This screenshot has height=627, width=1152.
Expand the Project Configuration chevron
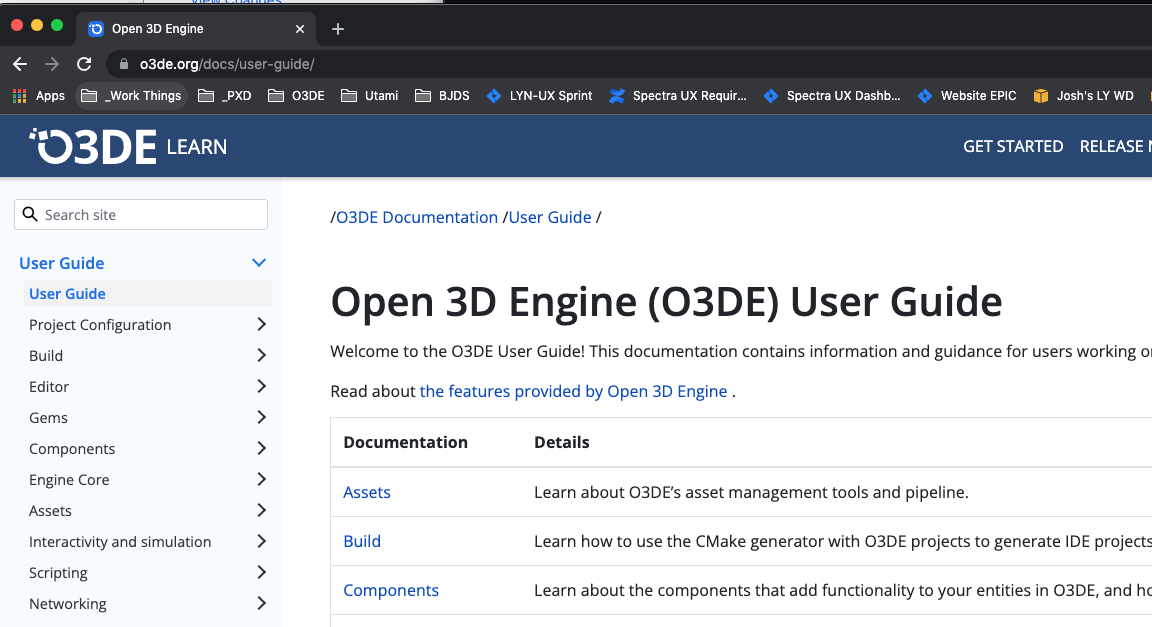[x=262, y=324]
